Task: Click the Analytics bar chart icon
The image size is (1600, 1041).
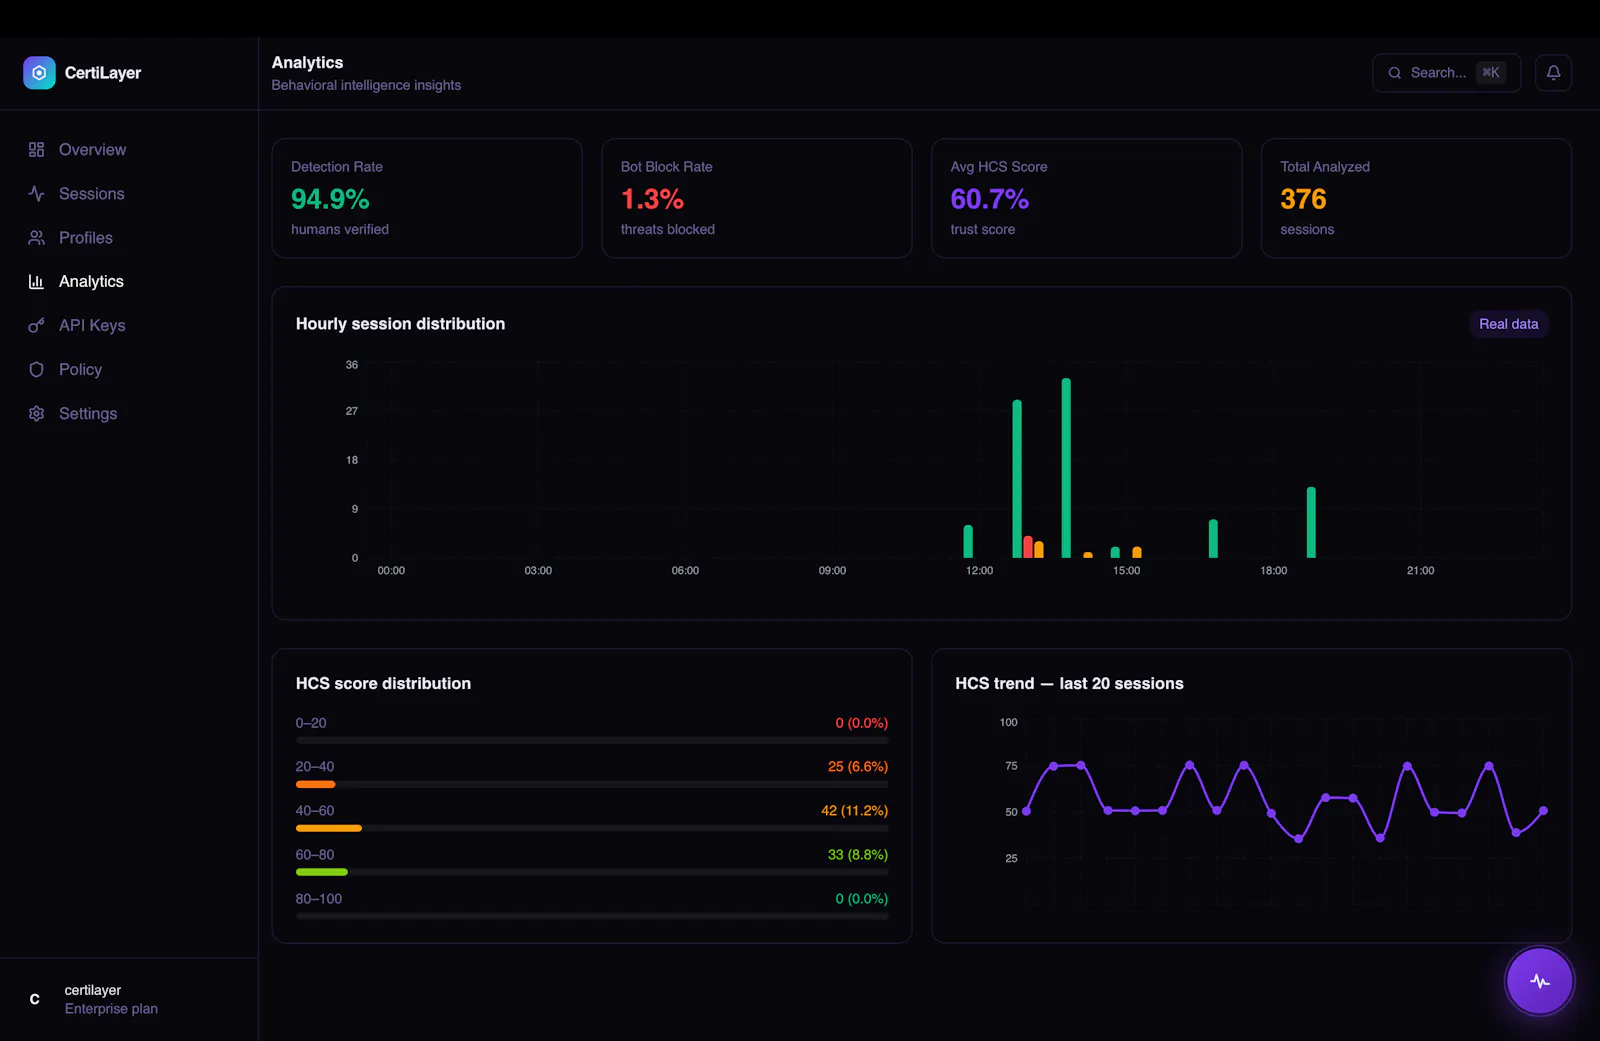Action: 37,281
